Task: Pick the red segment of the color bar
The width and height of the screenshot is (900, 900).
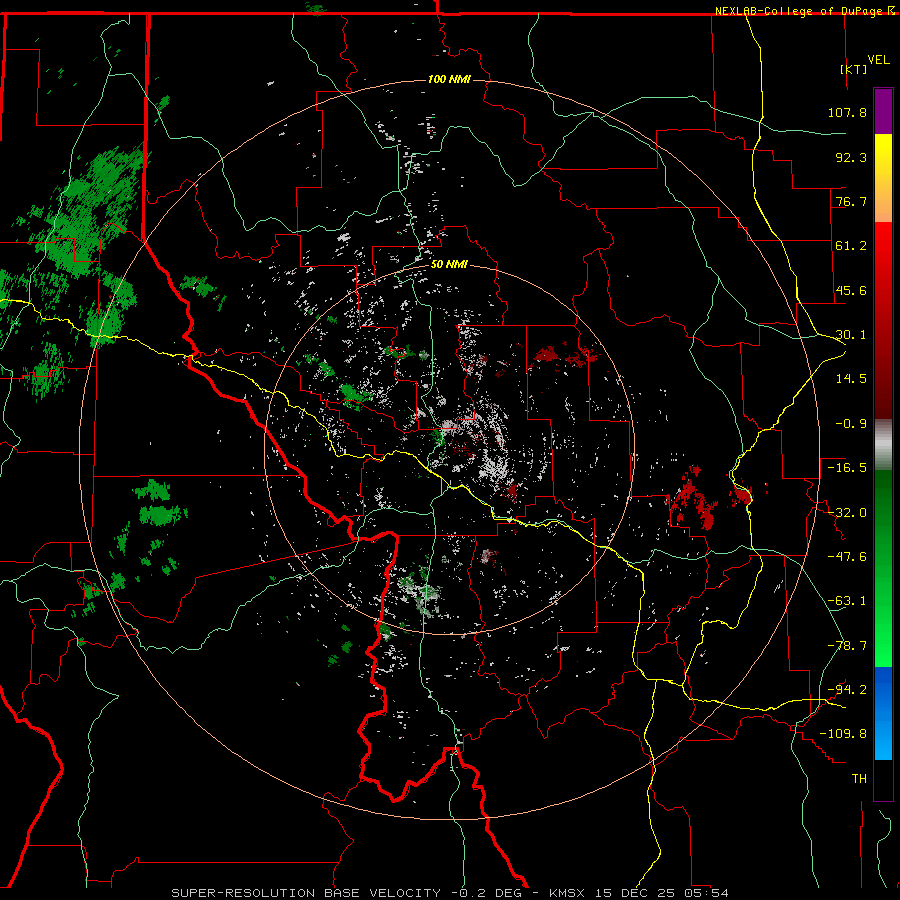Action: point(883,320)
